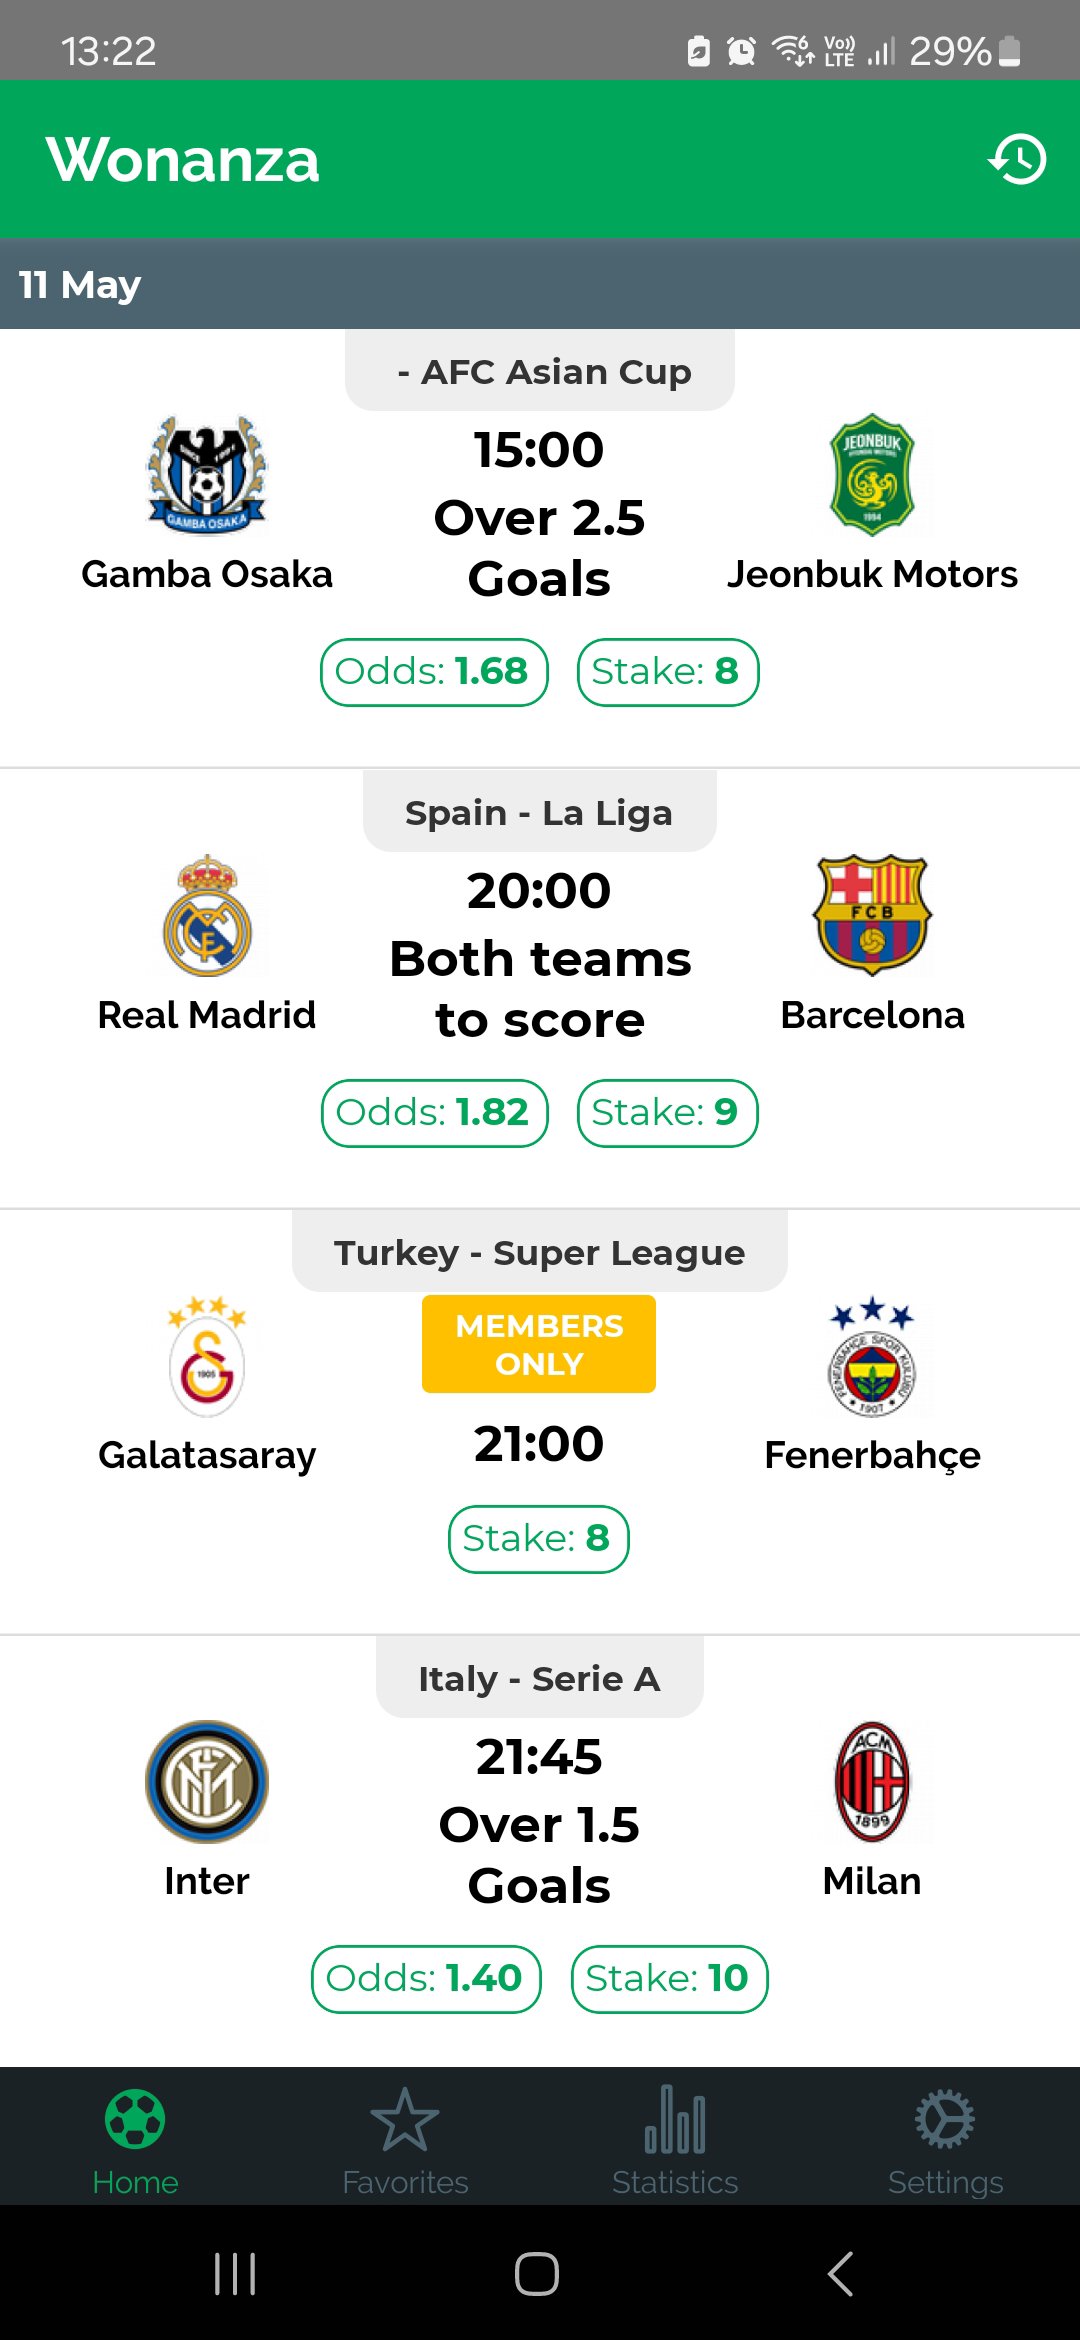Select the Barcelona club crest
This screenshot has height=2340, width=1080.
click(x=872, y=915)
